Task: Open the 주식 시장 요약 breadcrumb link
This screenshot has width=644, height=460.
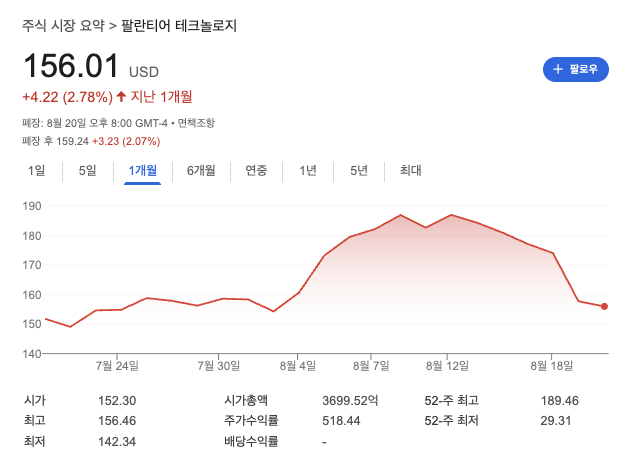Action: tap(63, 25)
